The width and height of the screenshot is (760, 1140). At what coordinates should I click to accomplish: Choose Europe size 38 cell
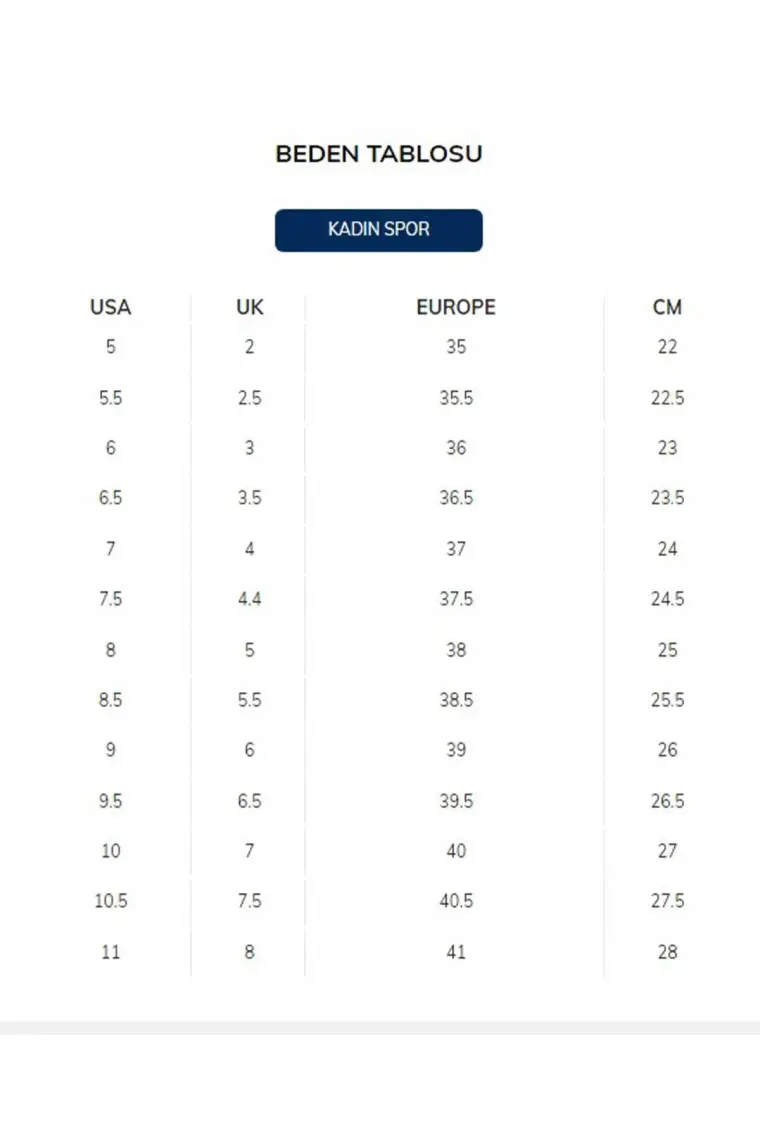tap(456, 650)
